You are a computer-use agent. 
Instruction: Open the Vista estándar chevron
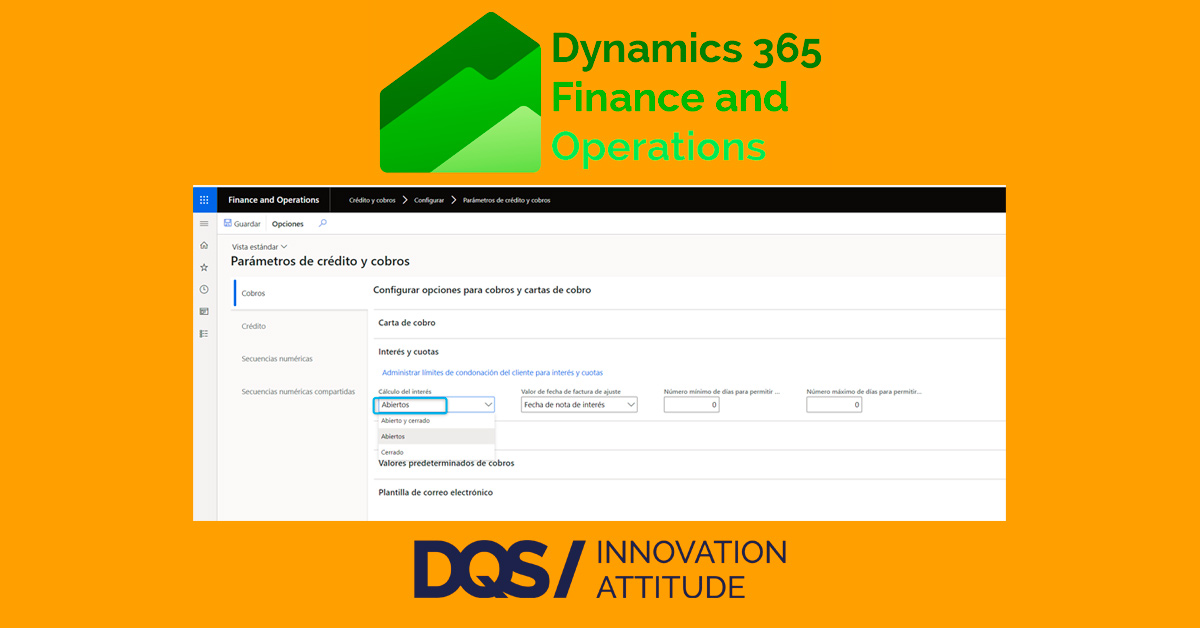pyautogui.click(x=282, y=246)
